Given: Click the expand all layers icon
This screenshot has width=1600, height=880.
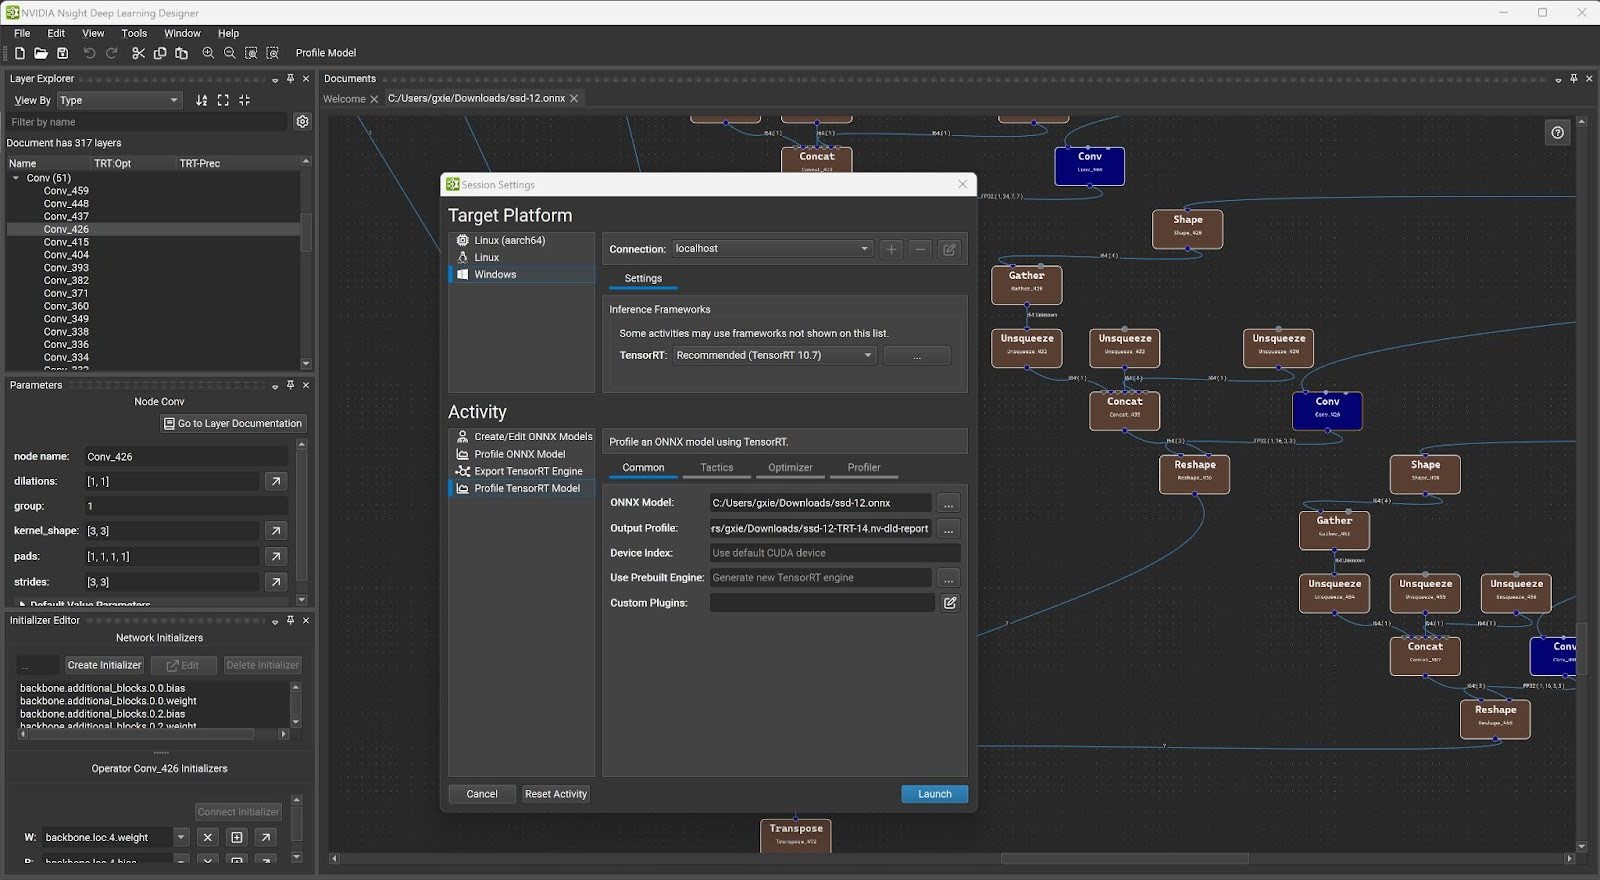Looking at the screenshot, I should (223, 100).
